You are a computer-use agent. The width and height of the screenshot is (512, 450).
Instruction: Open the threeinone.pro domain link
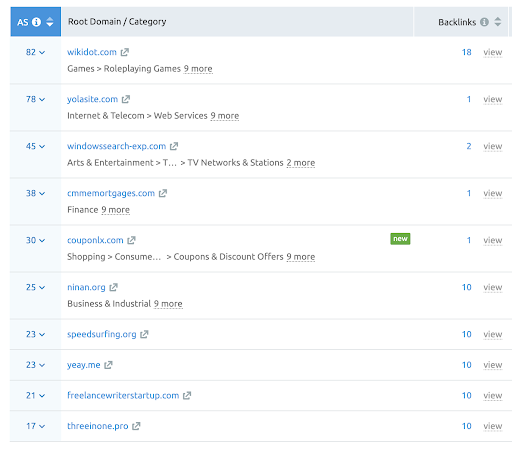pos(98,426)
